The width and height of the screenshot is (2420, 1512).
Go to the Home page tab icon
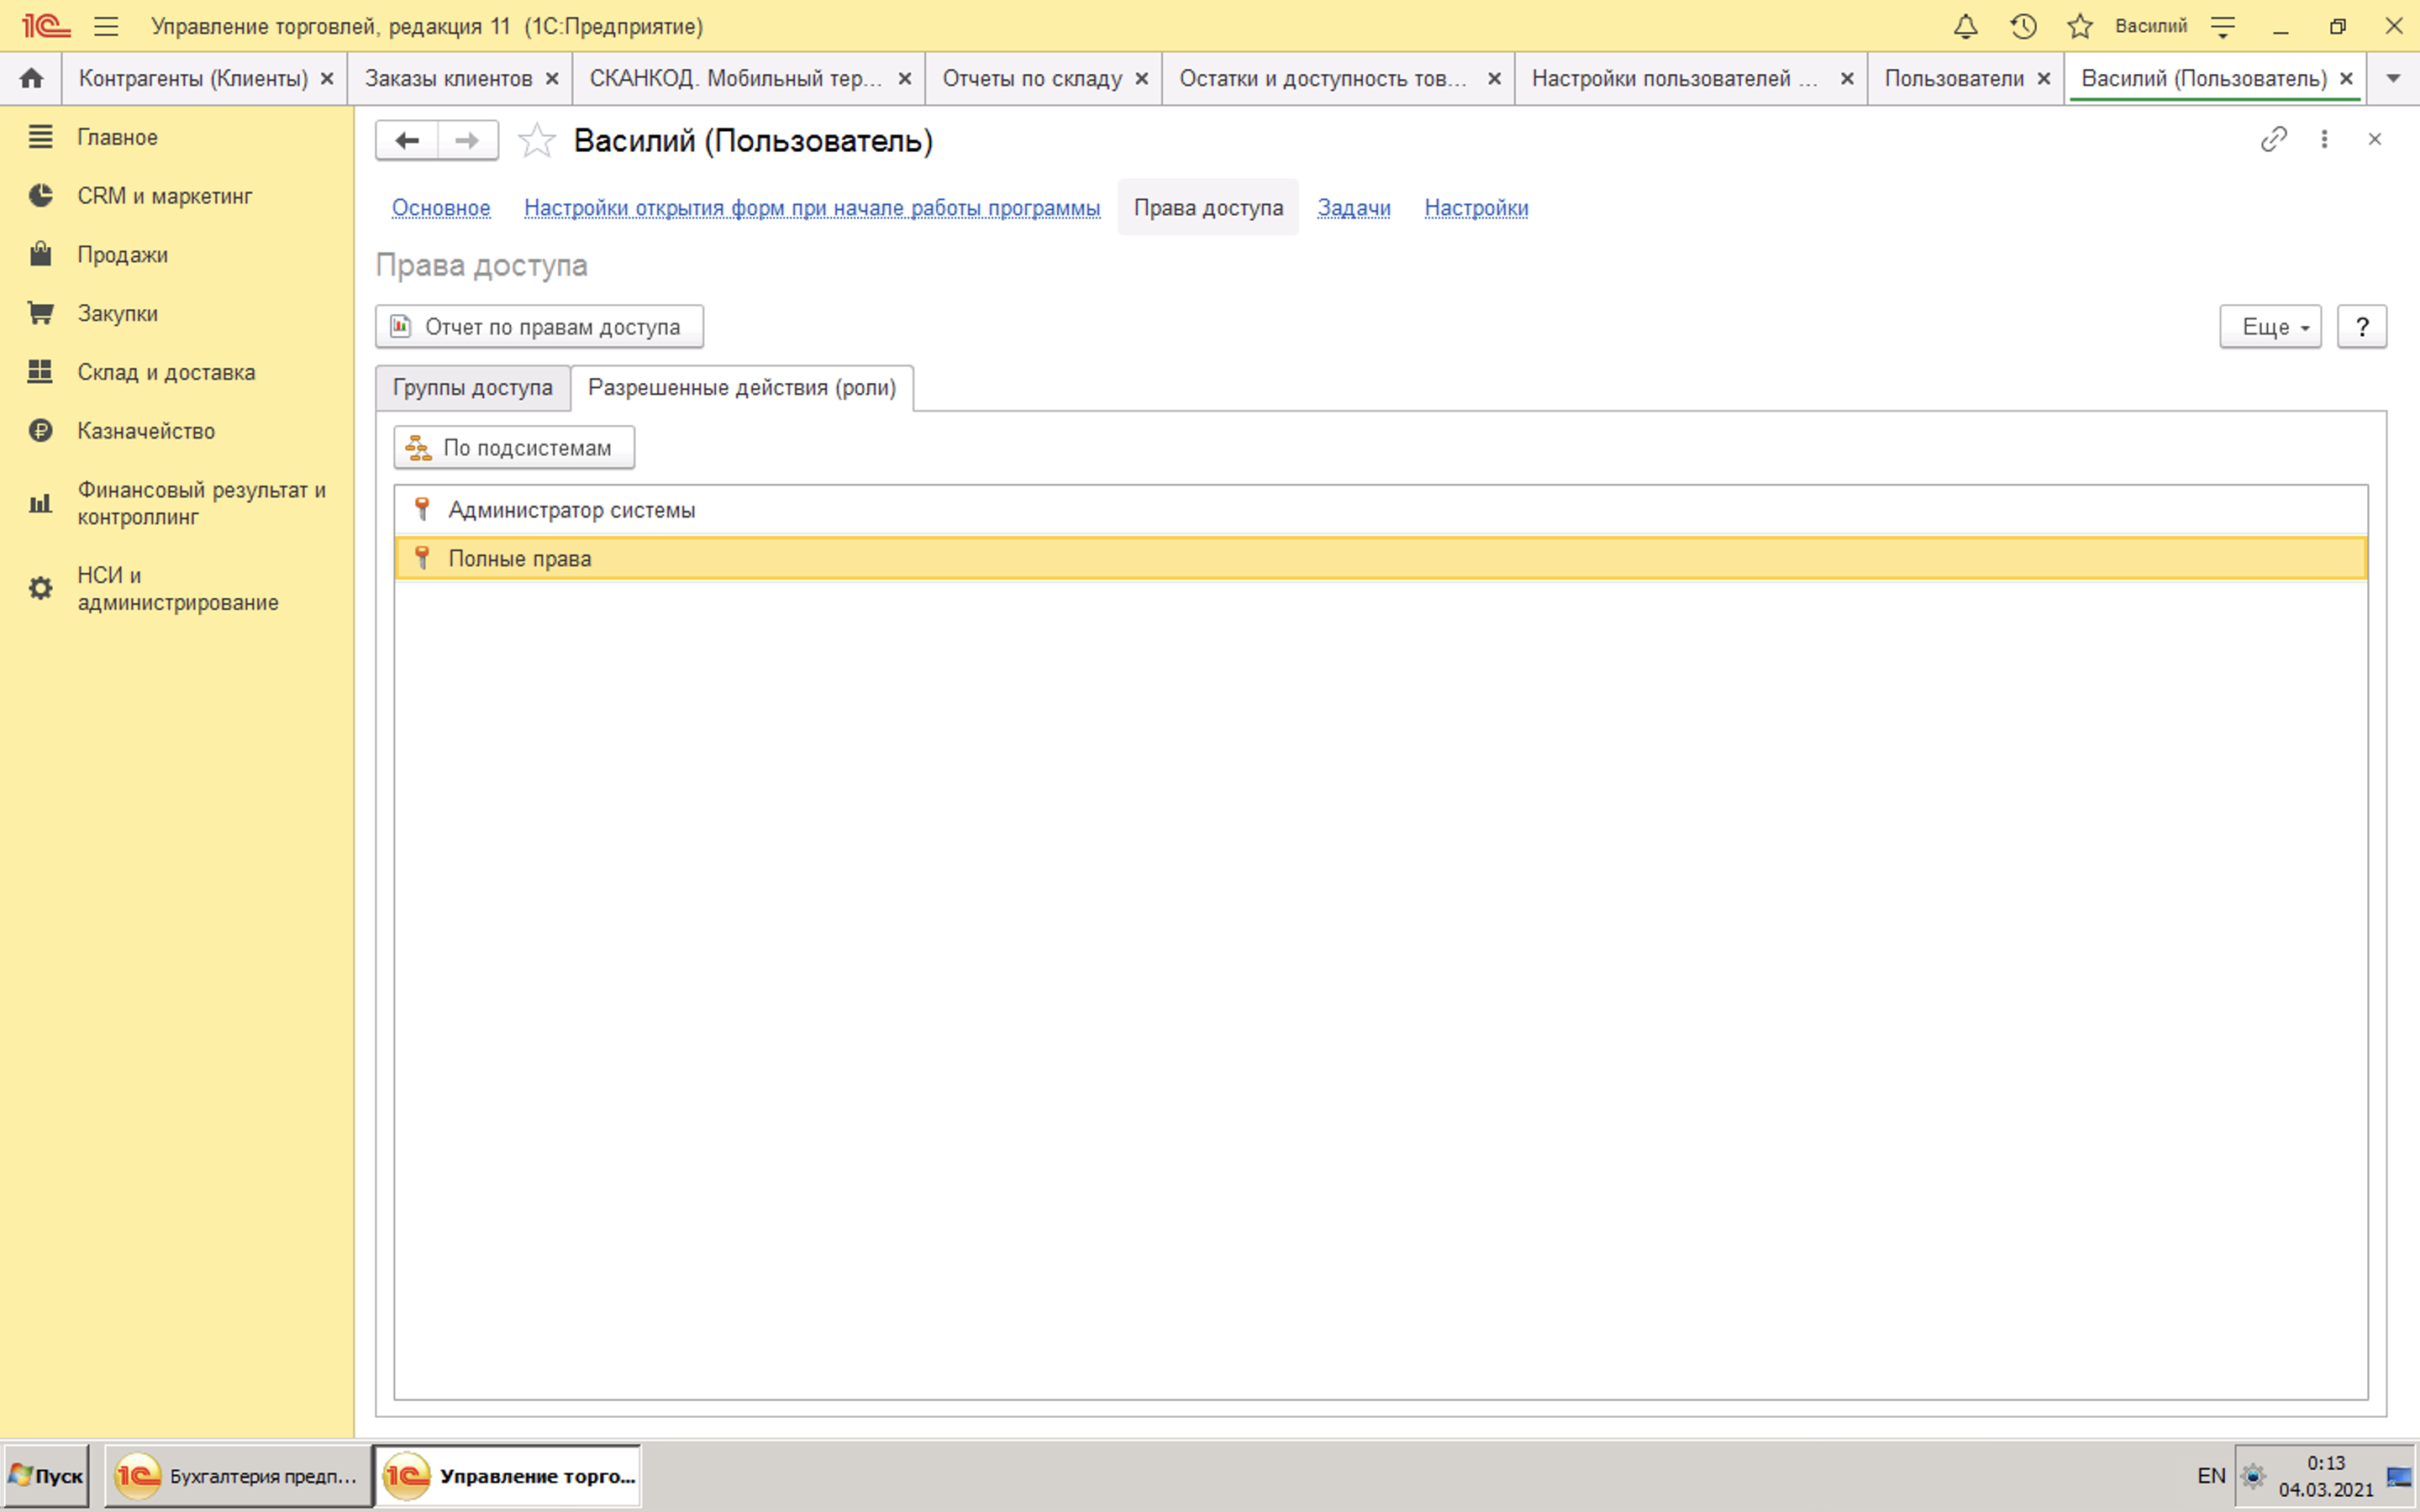[x=31, y=78]
